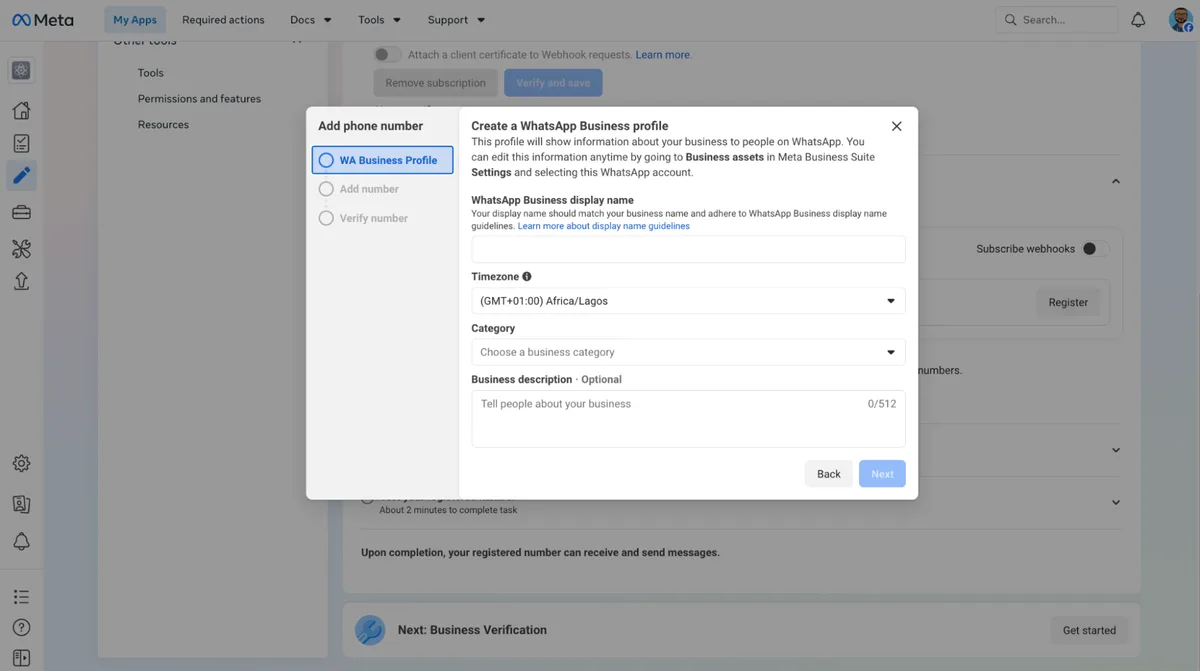Open the Docs dropdown menu
This screenshot has height=671, width=1200.
(x=311, y=20)
